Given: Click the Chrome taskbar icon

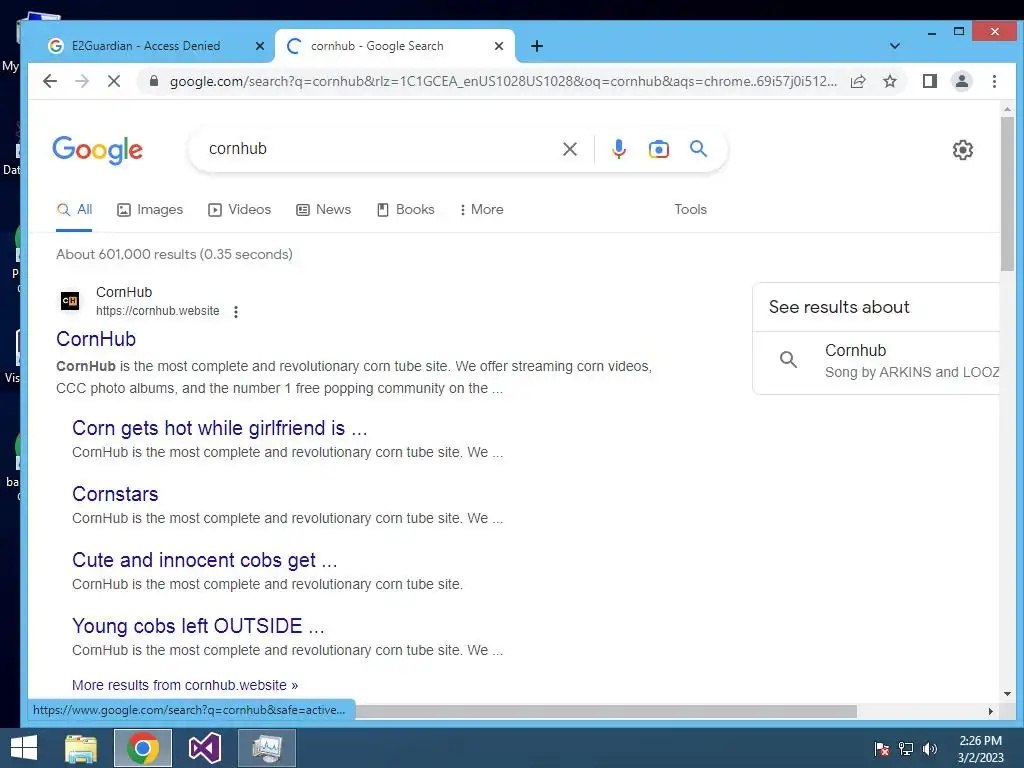Looking at the screenshot, I should pos(143,748).
